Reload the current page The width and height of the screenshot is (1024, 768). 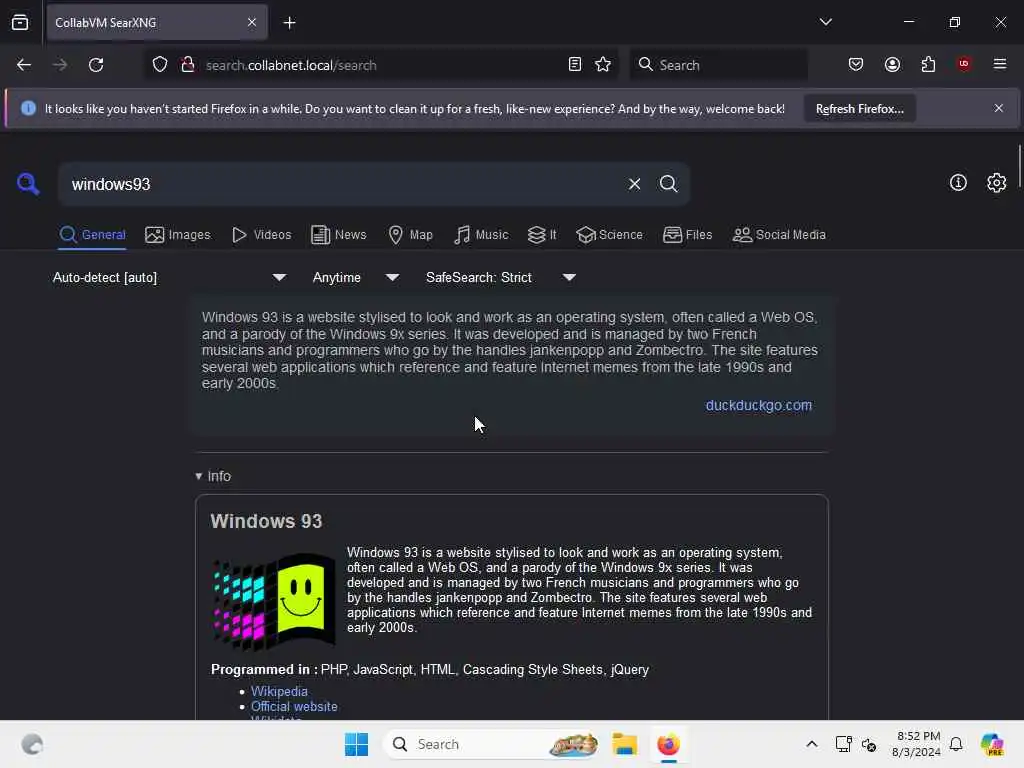click(96, 65)
